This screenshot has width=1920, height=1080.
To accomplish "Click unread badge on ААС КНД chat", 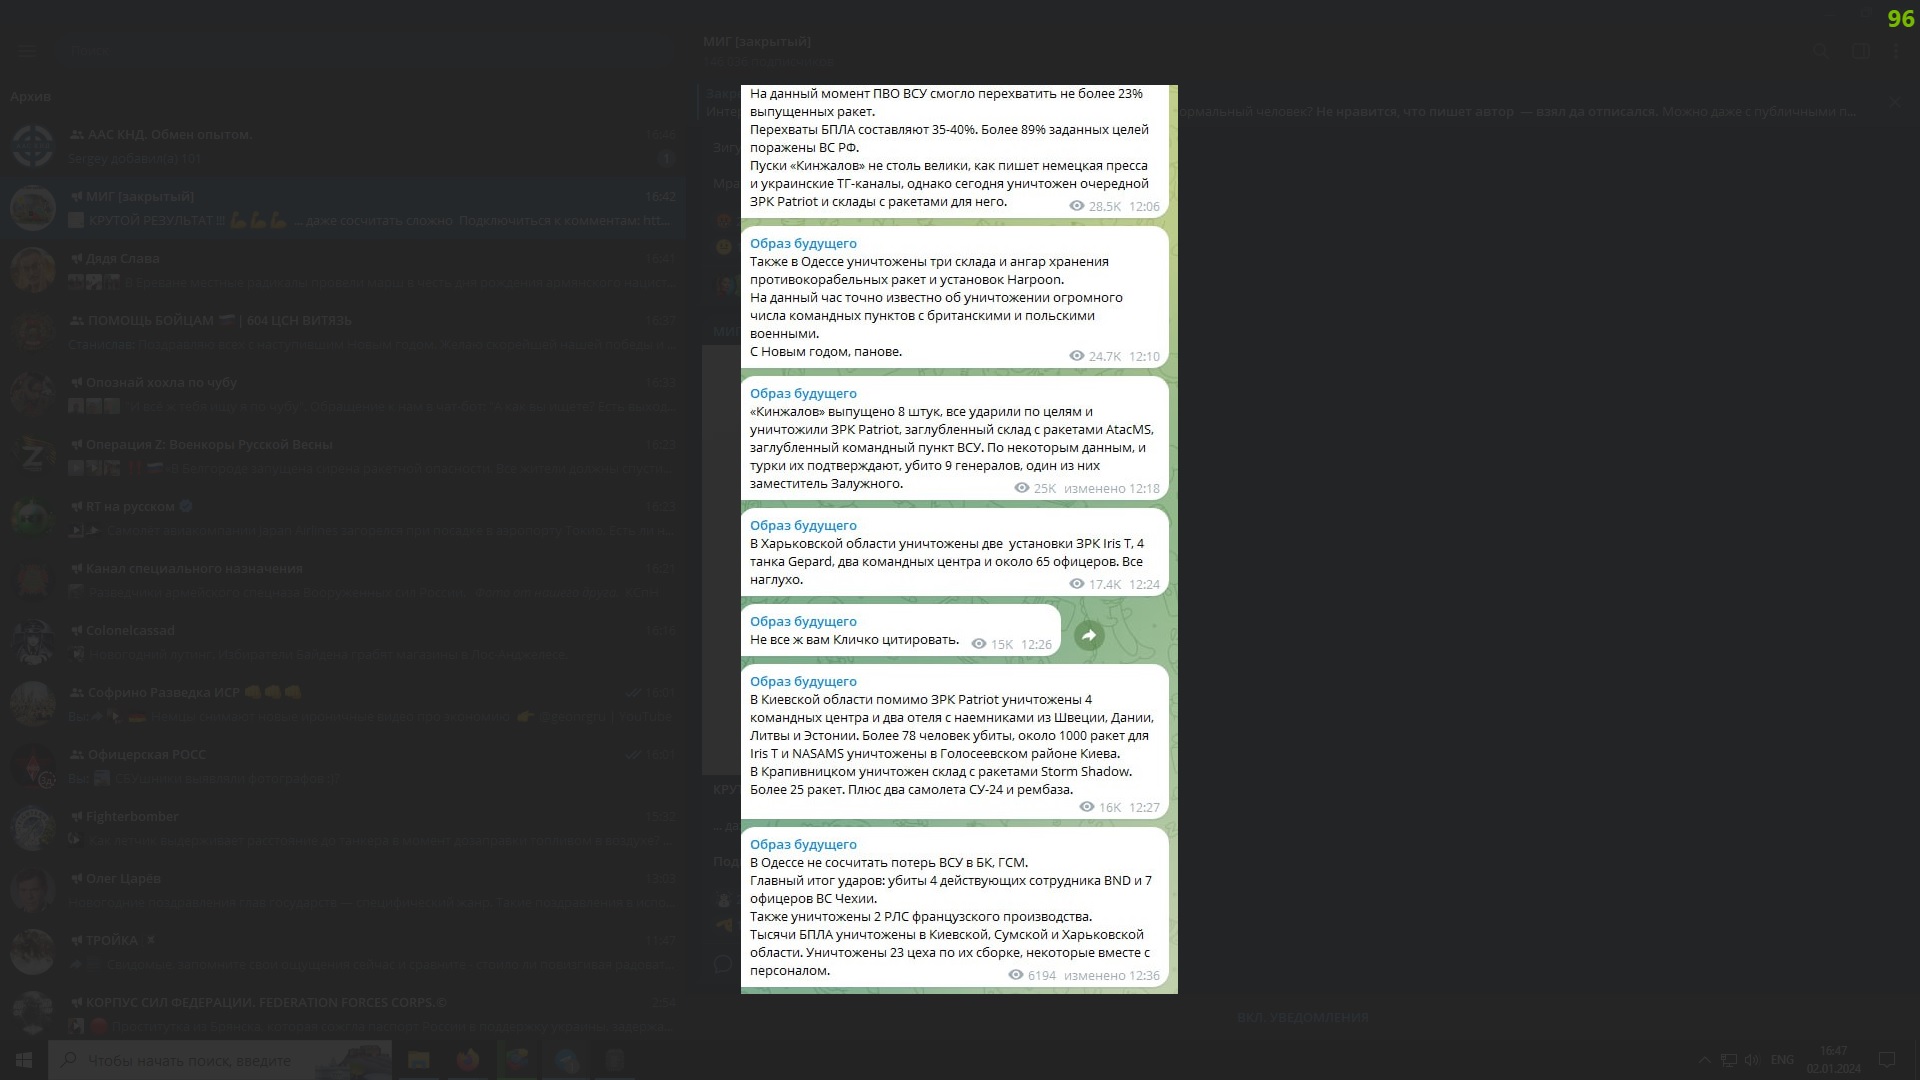I will 666,158.
